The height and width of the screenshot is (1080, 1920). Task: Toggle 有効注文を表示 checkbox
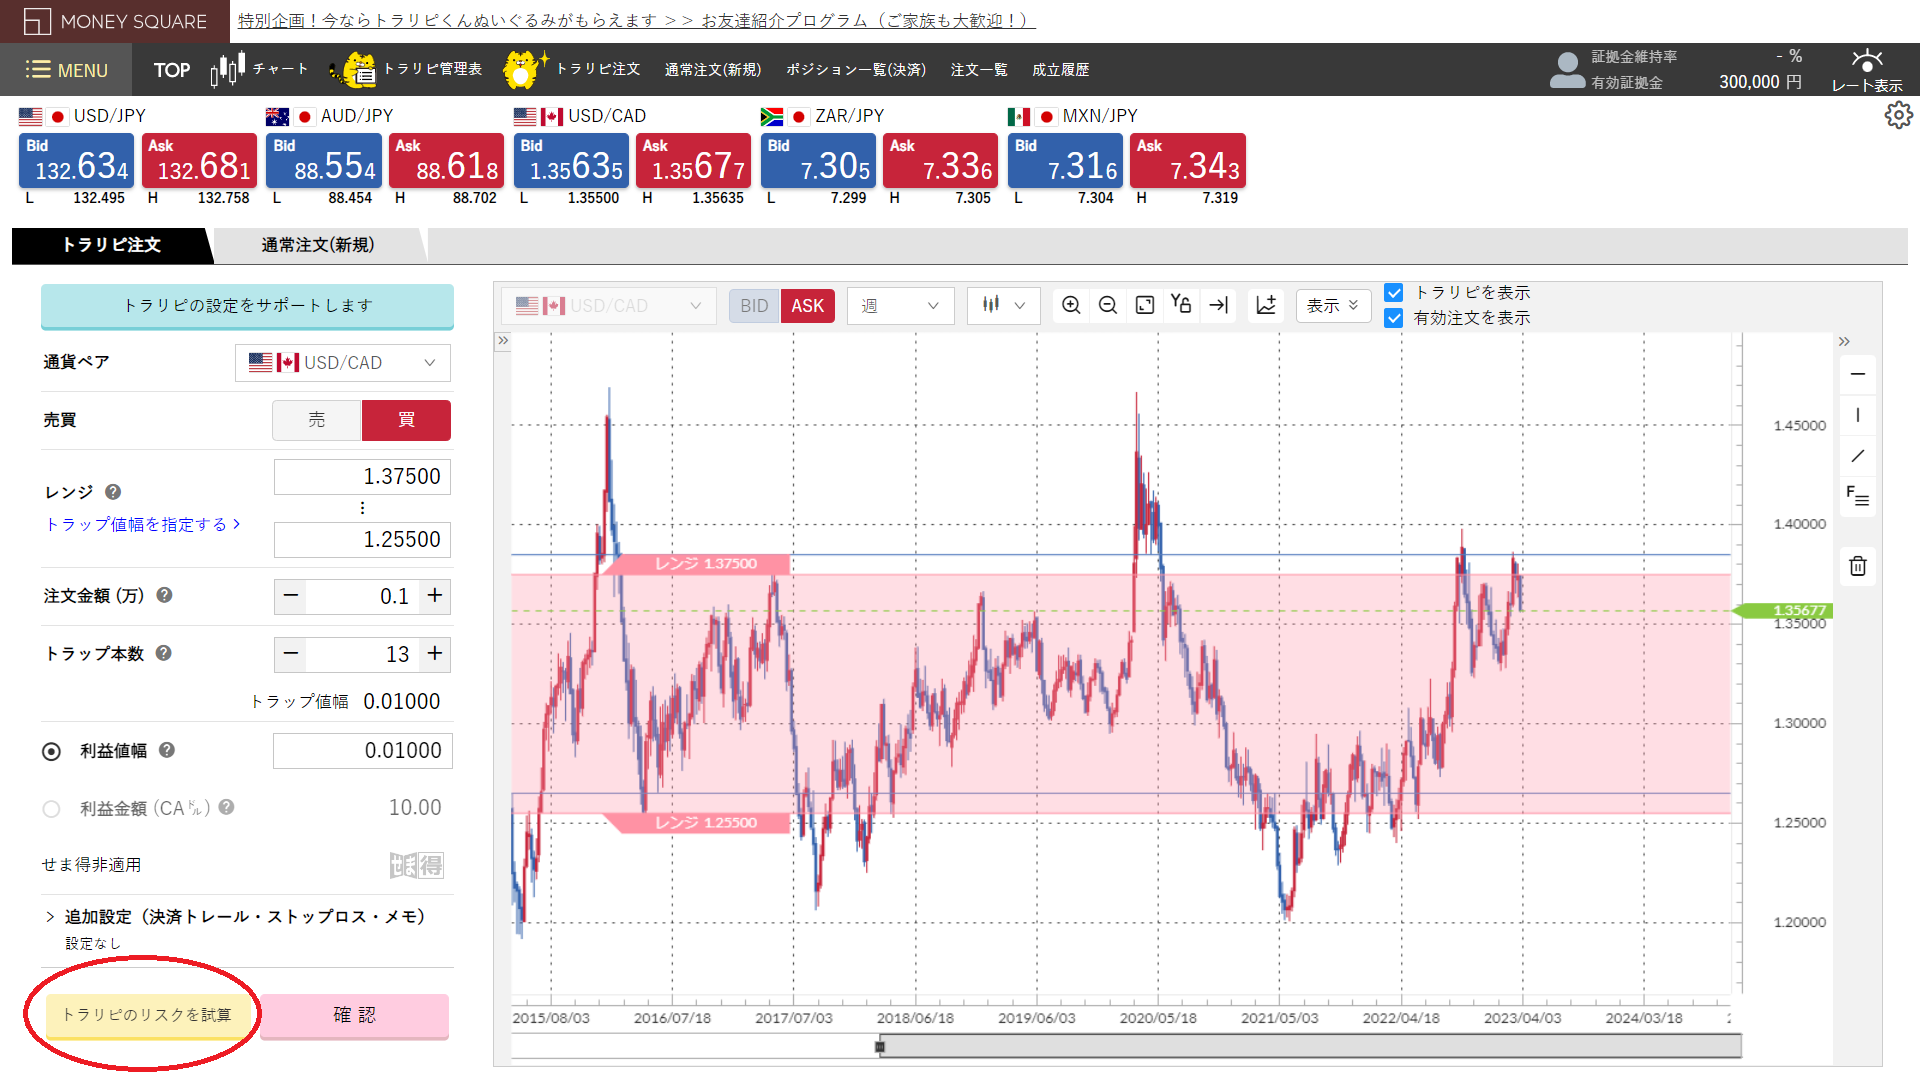tap(1394, 318)
